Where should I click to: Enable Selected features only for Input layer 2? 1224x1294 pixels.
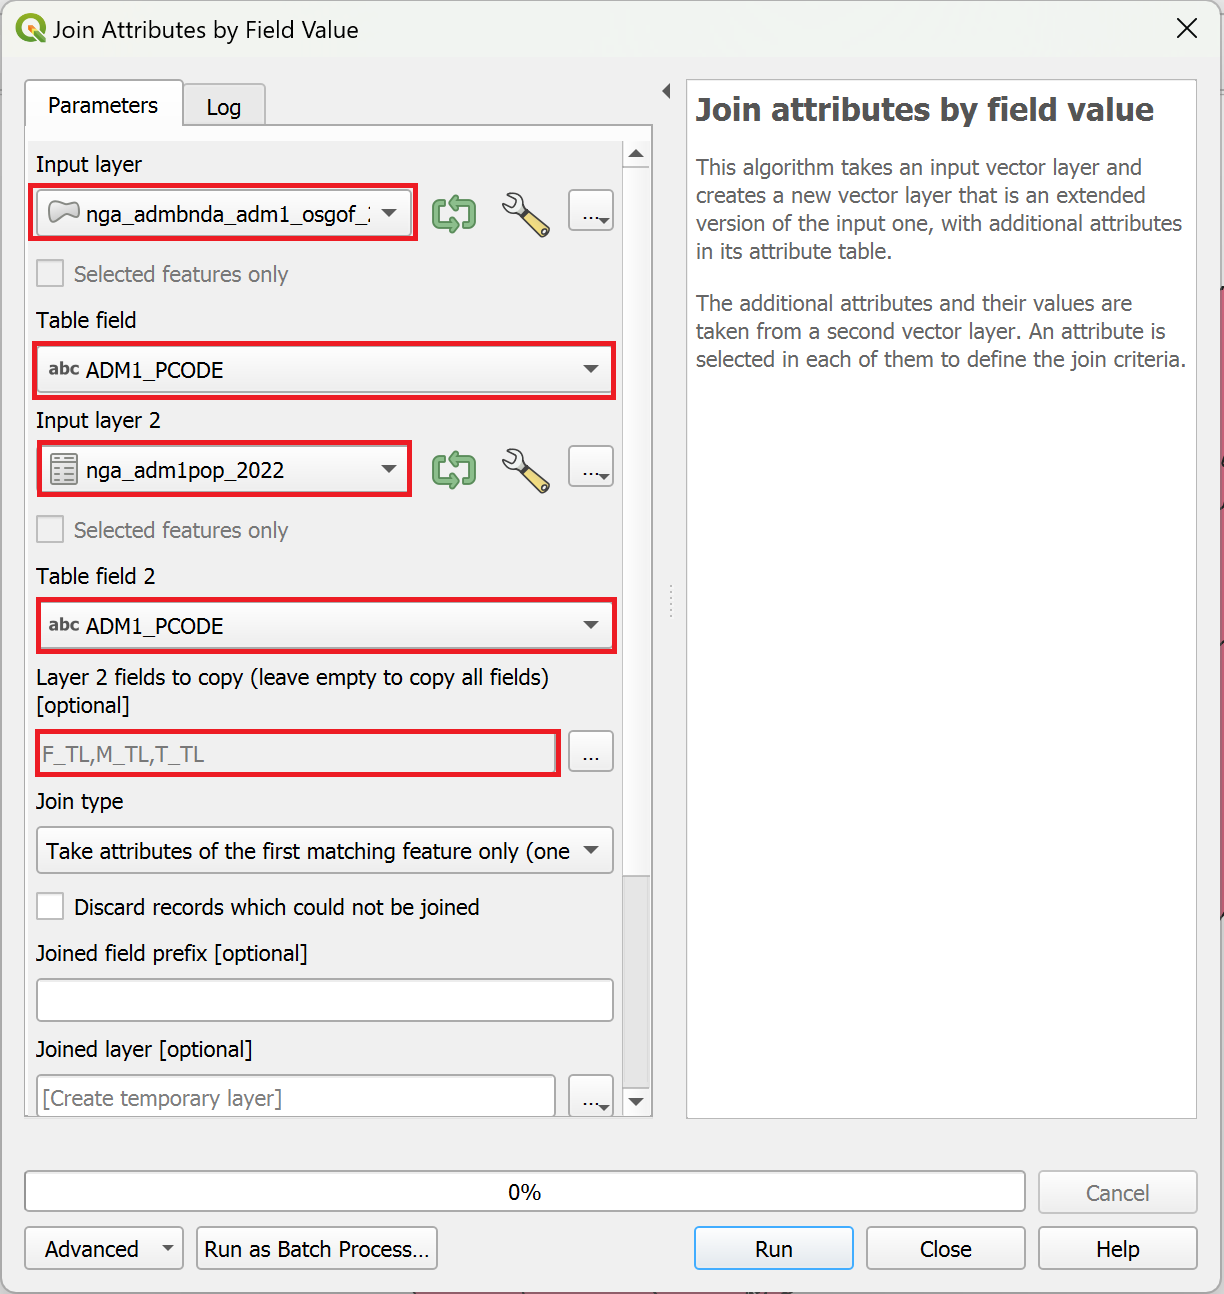coord(50,530)
